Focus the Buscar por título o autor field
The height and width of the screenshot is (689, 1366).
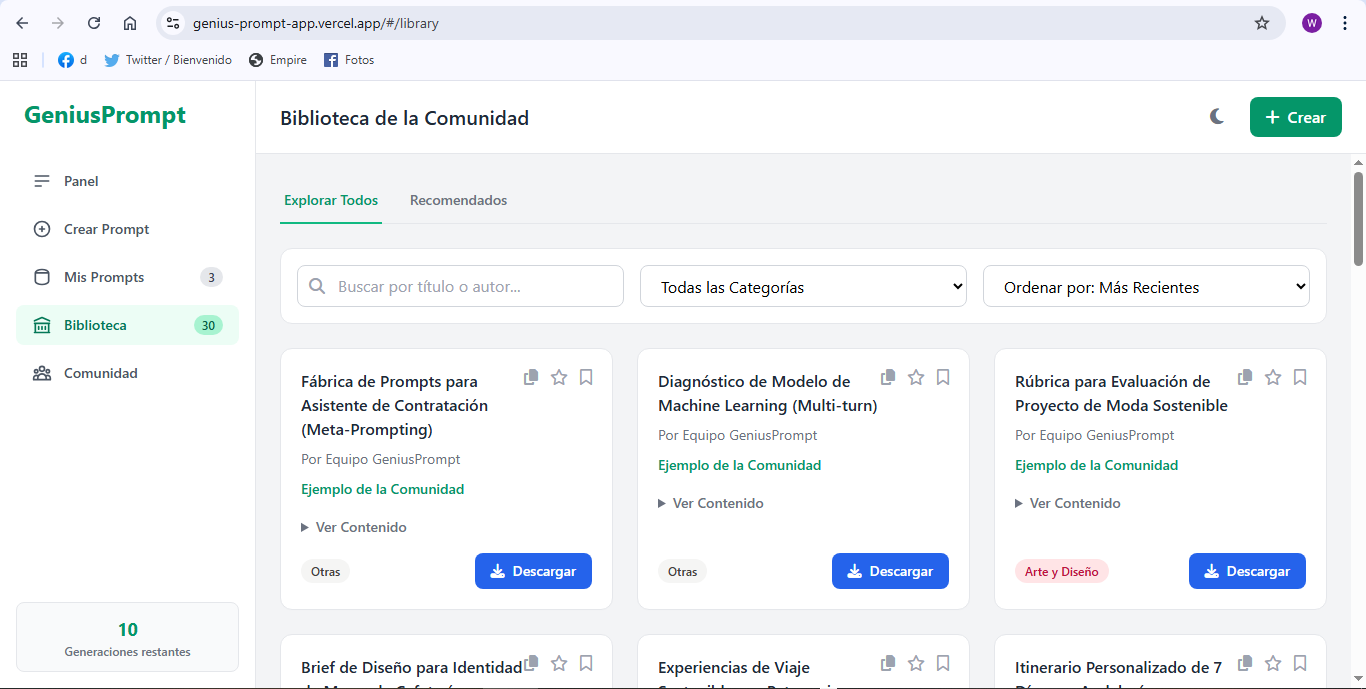pyautogui.click(x=470, y=287)
